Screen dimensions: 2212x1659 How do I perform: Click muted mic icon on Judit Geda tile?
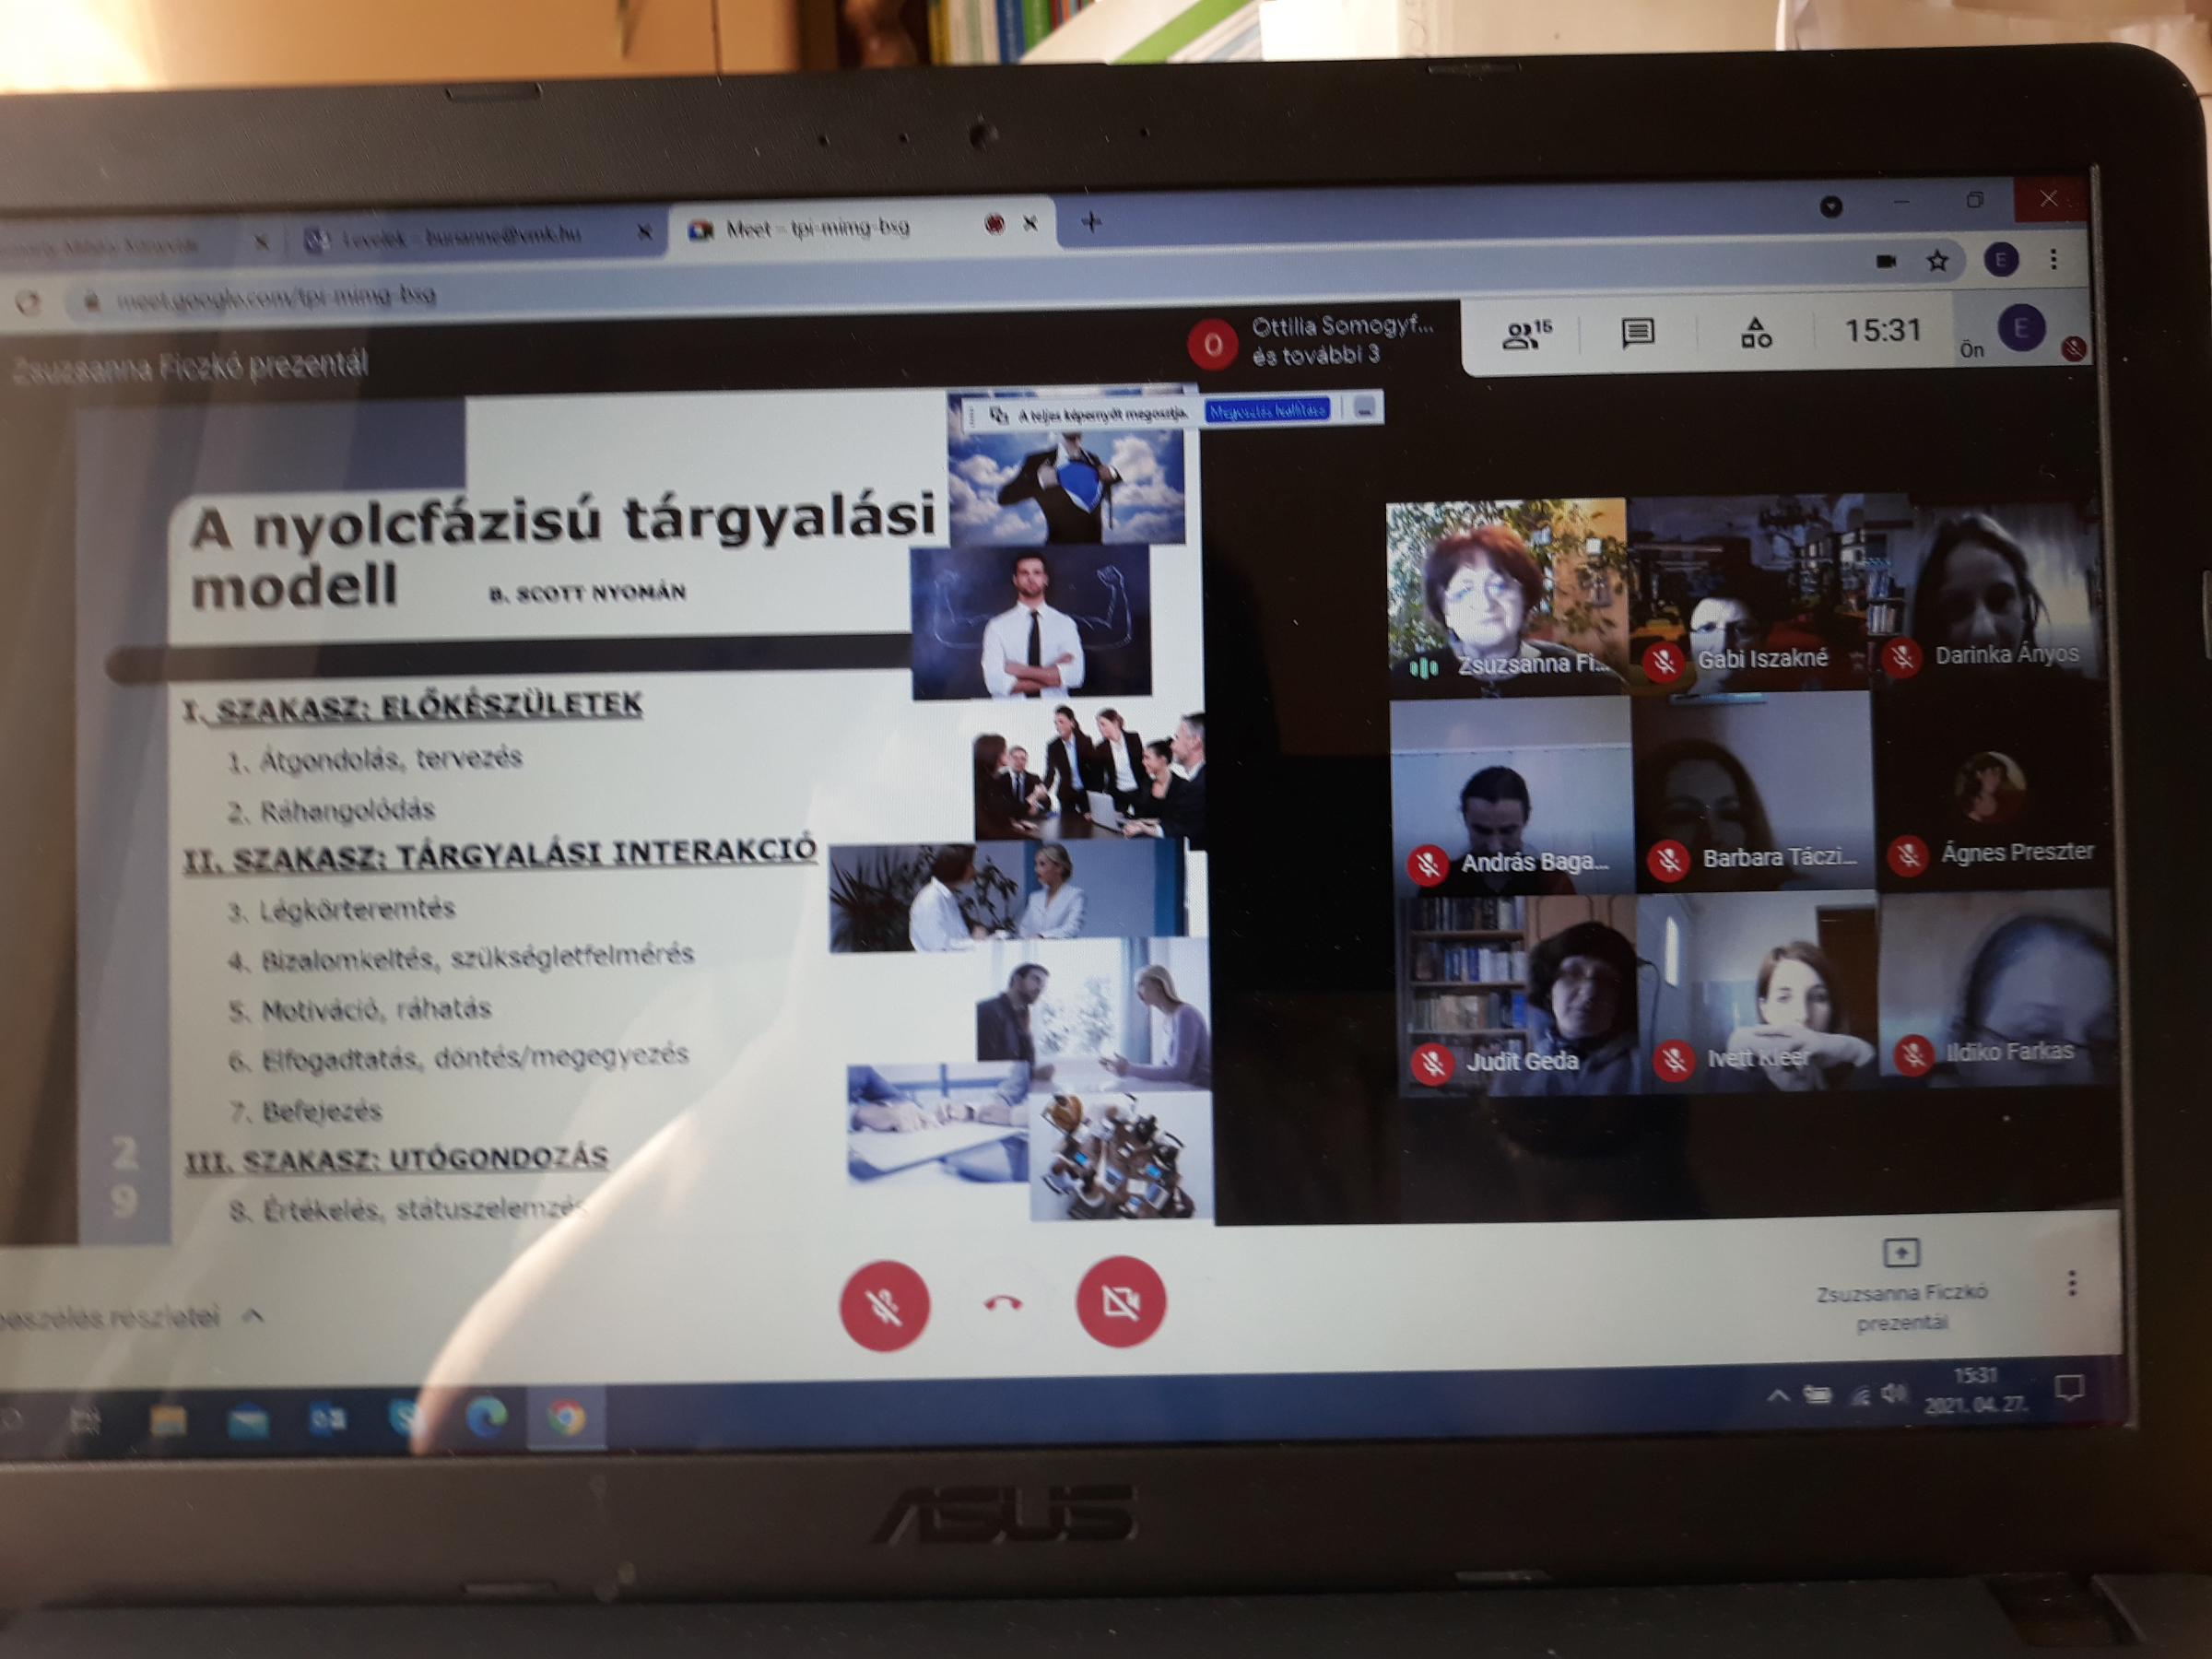tap(1432, 1063)
